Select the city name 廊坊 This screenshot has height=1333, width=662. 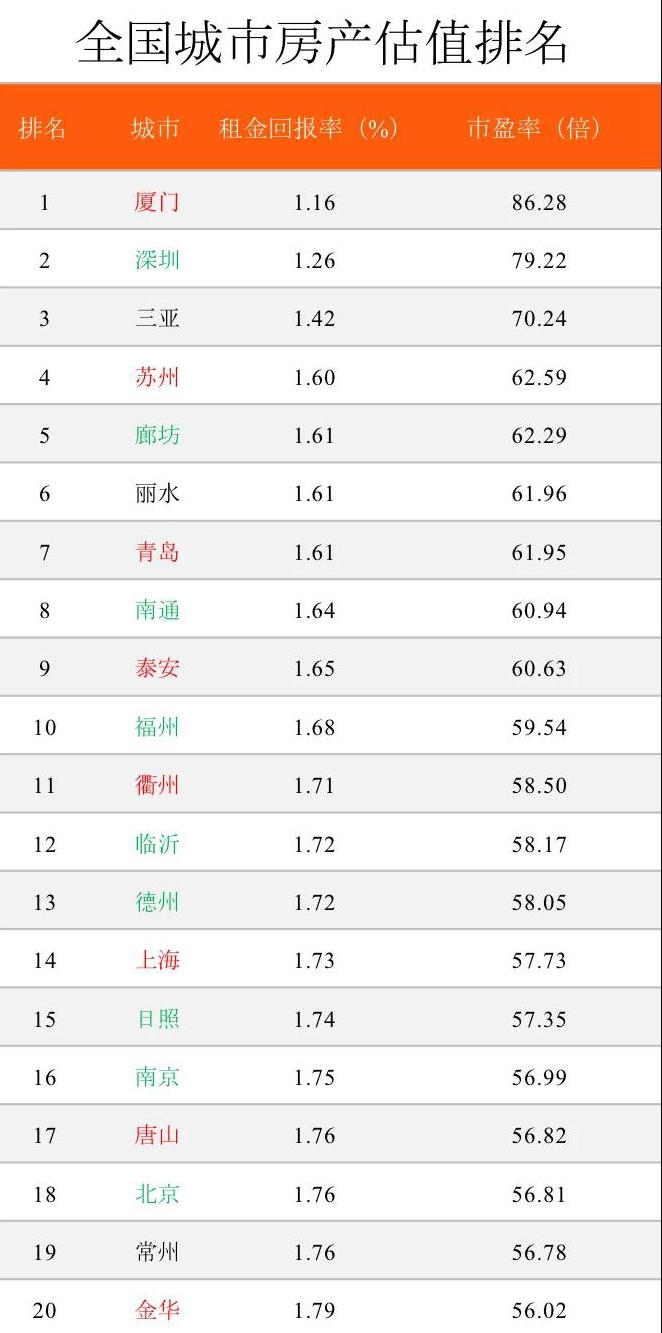157,435
